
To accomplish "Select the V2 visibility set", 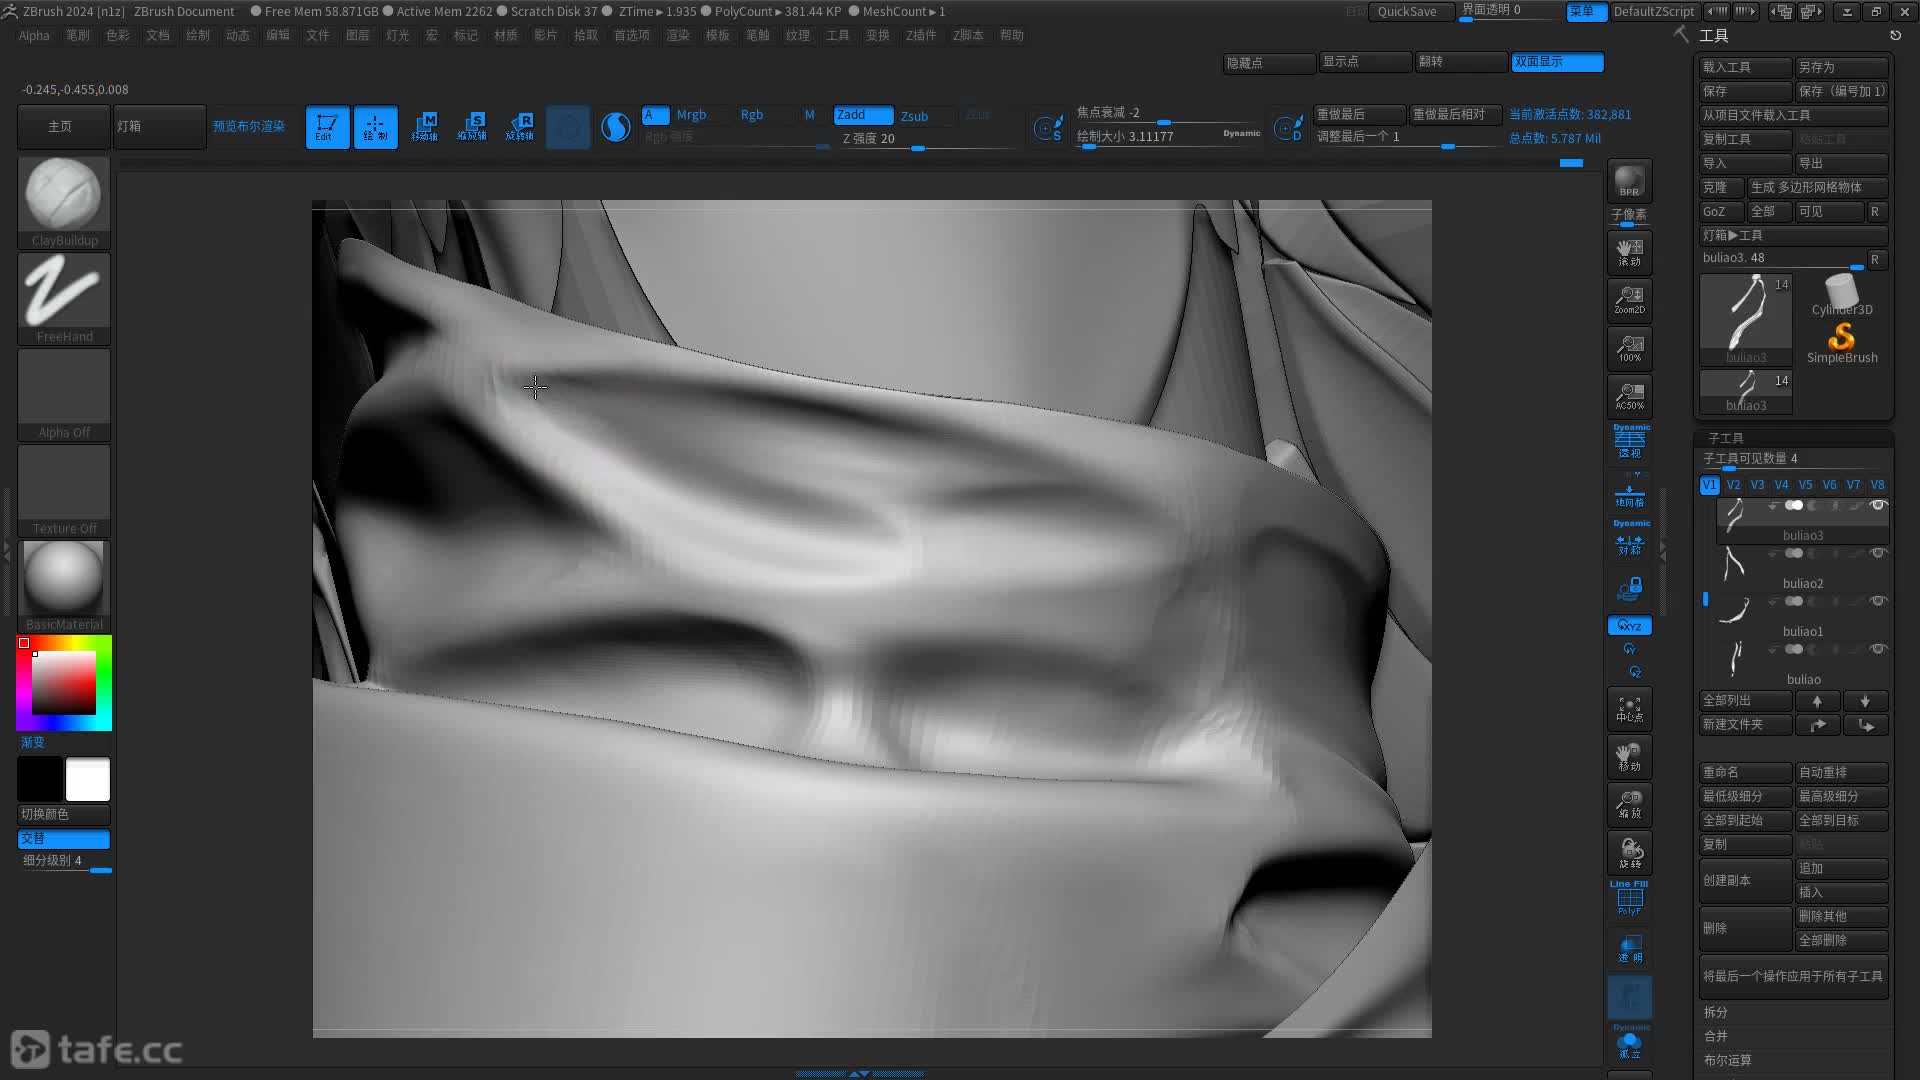I will (x=1734, y=485).
